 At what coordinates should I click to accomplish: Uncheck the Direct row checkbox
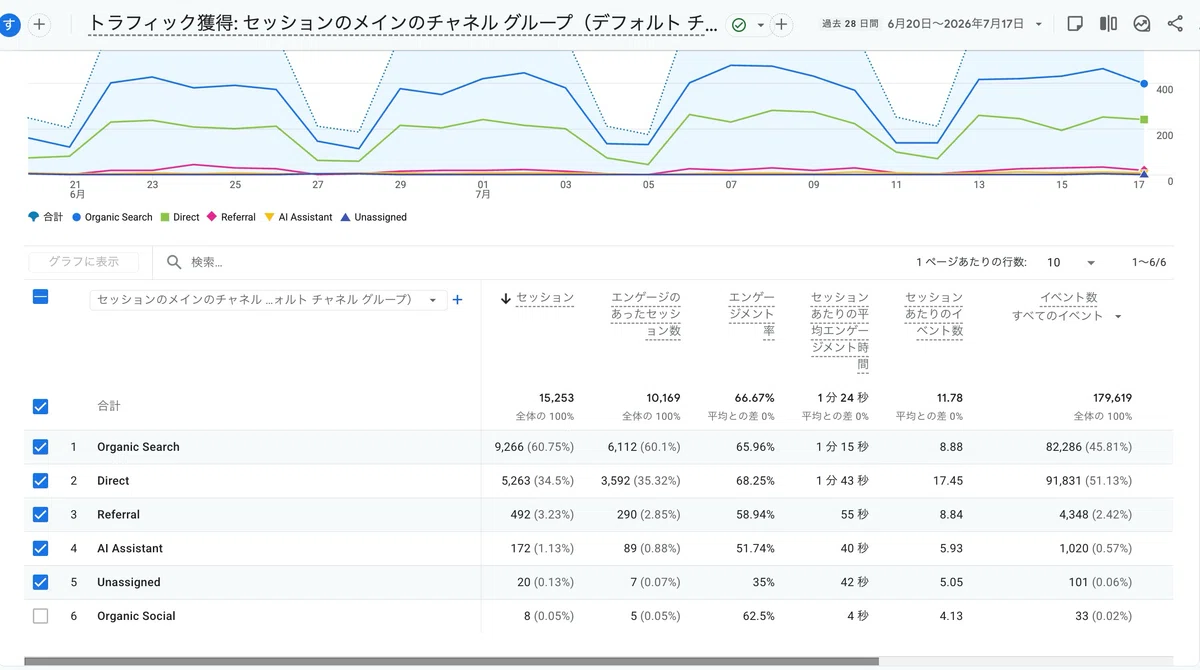tap(40, 481)
